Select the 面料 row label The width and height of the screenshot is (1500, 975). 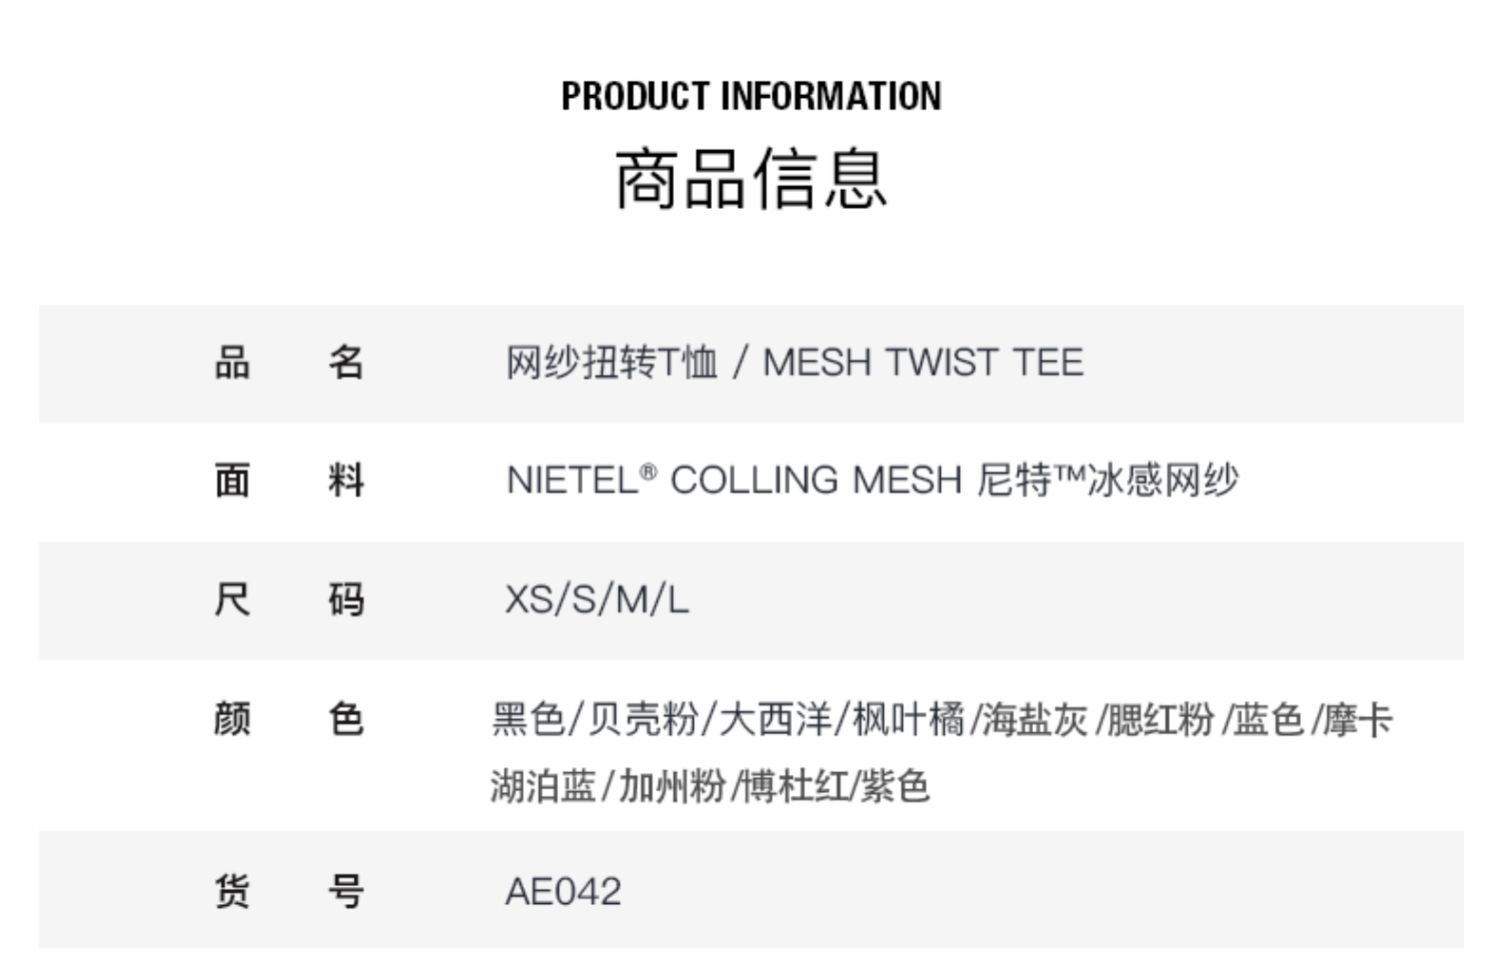pyautogui.click(x=289, y=480)
